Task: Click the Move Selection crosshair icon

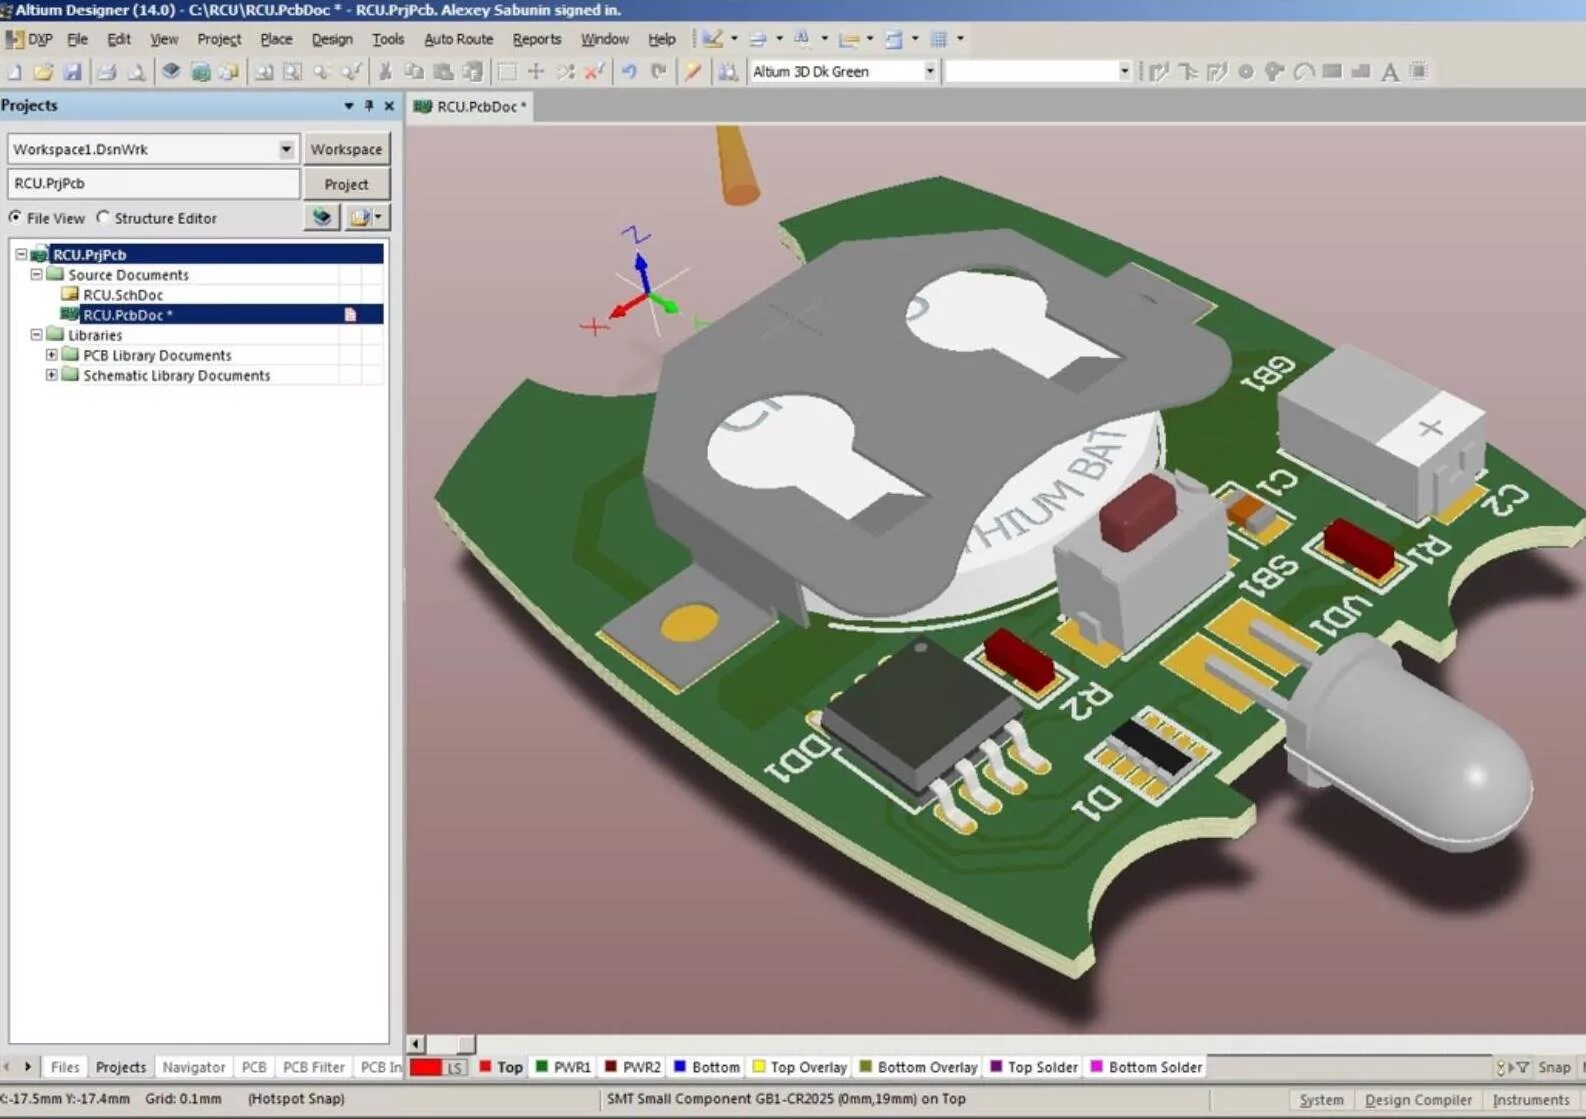Action: click(x=536, y=71)
